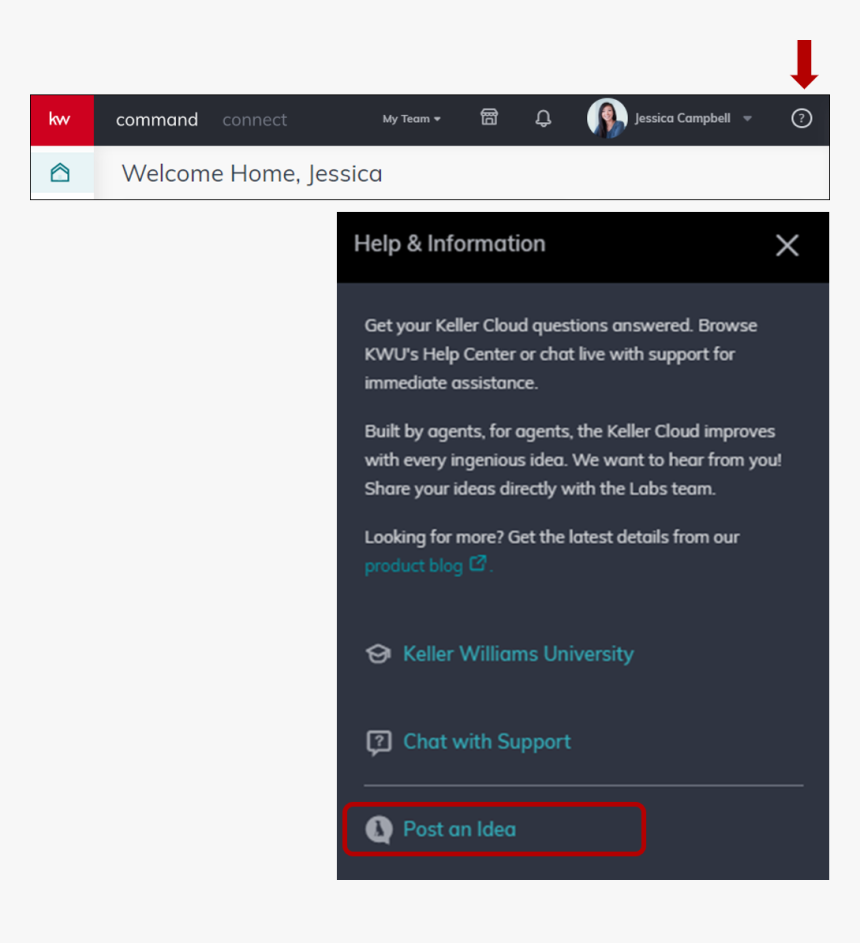This screenshot has height=943, width=860.
Task: Open the Jessica Campbell account name menu
Action: point(682,119)
